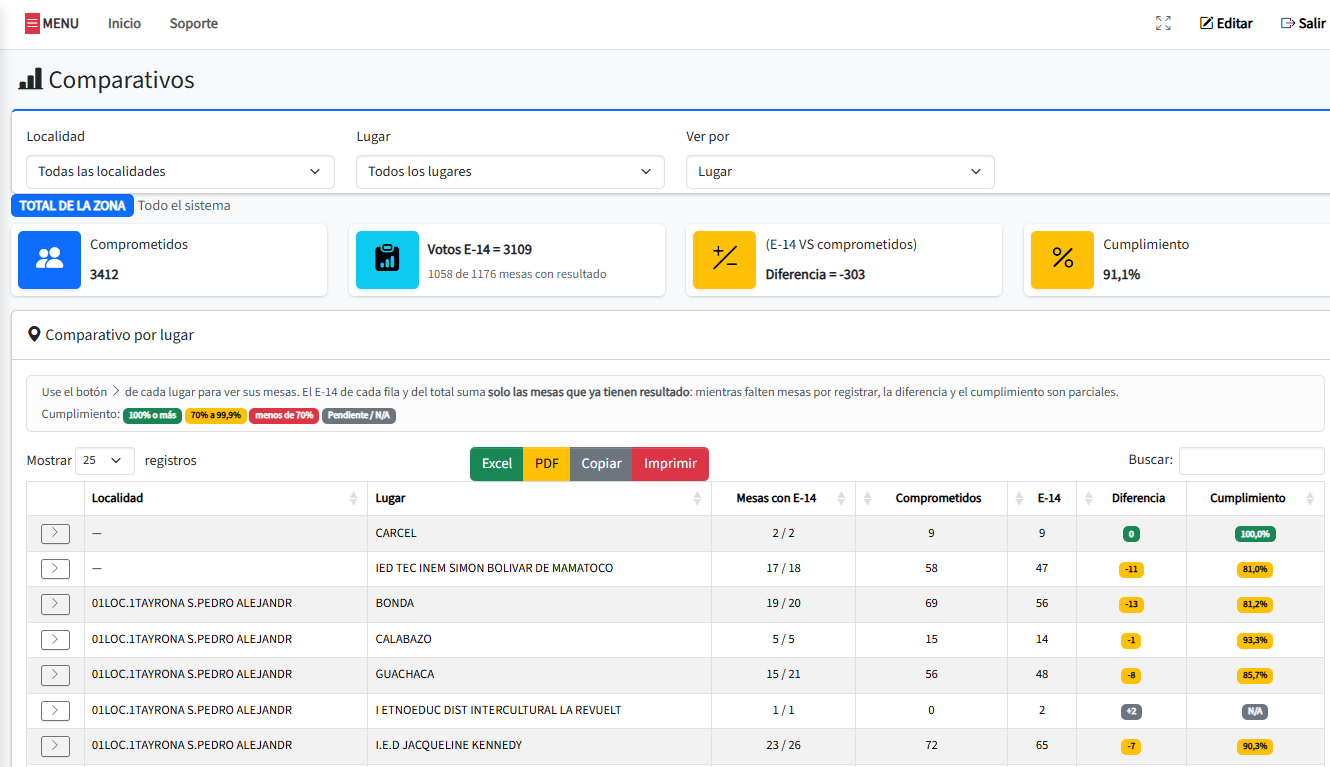
Task: Go to Inicio in the top menu
Action: [125, 23]
